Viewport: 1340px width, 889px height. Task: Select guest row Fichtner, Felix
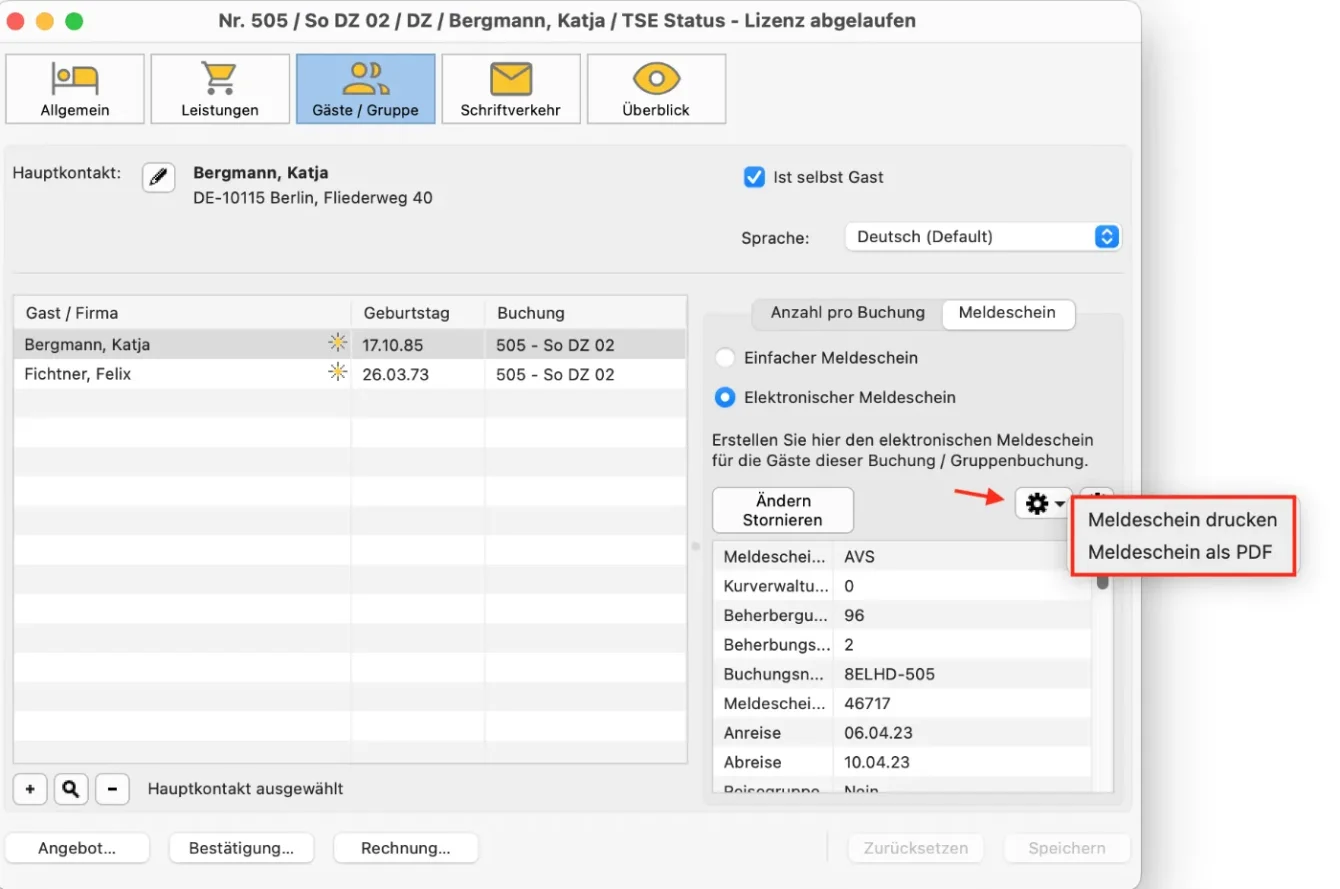350,374
